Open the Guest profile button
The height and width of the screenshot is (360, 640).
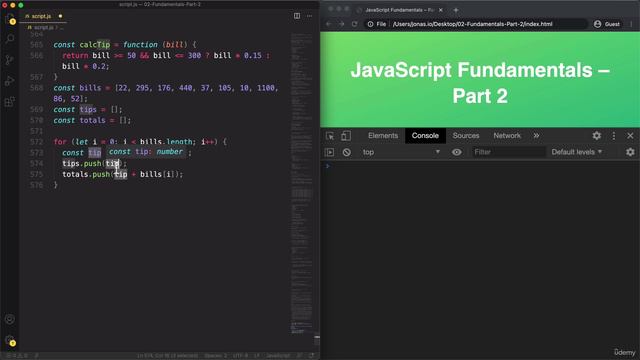click(607, 24)
